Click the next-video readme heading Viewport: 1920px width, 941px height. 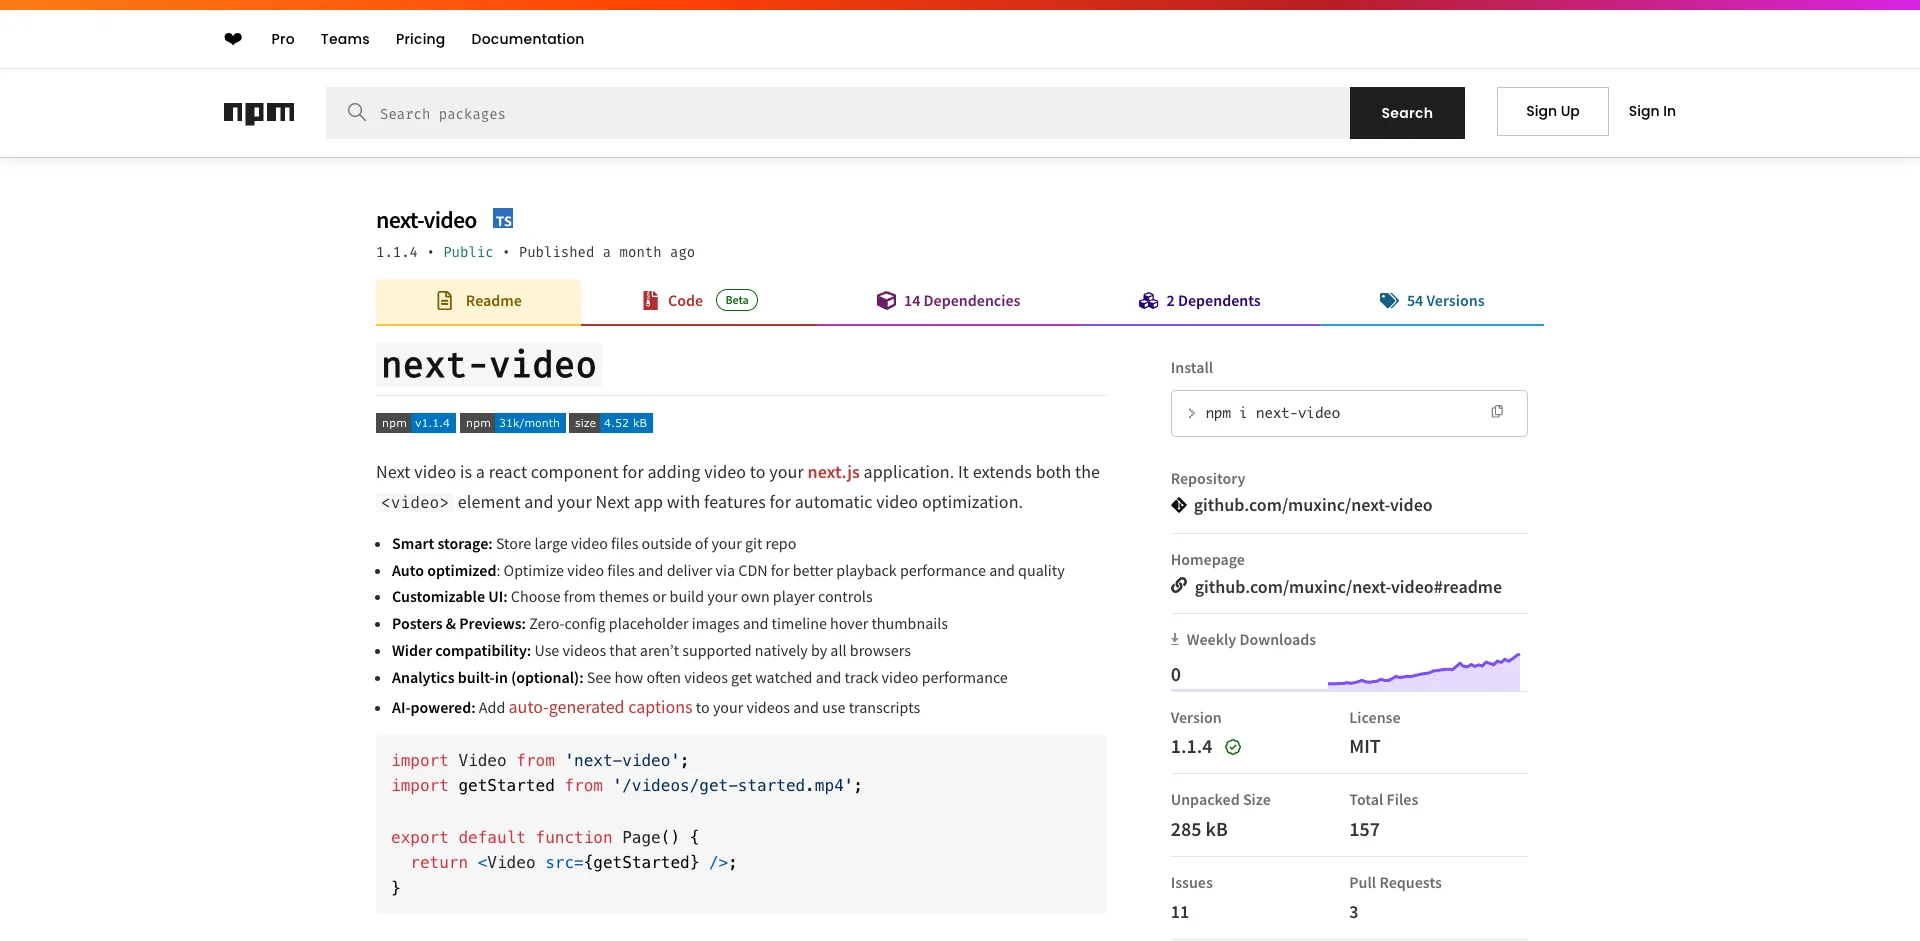(x=489, y=365)
